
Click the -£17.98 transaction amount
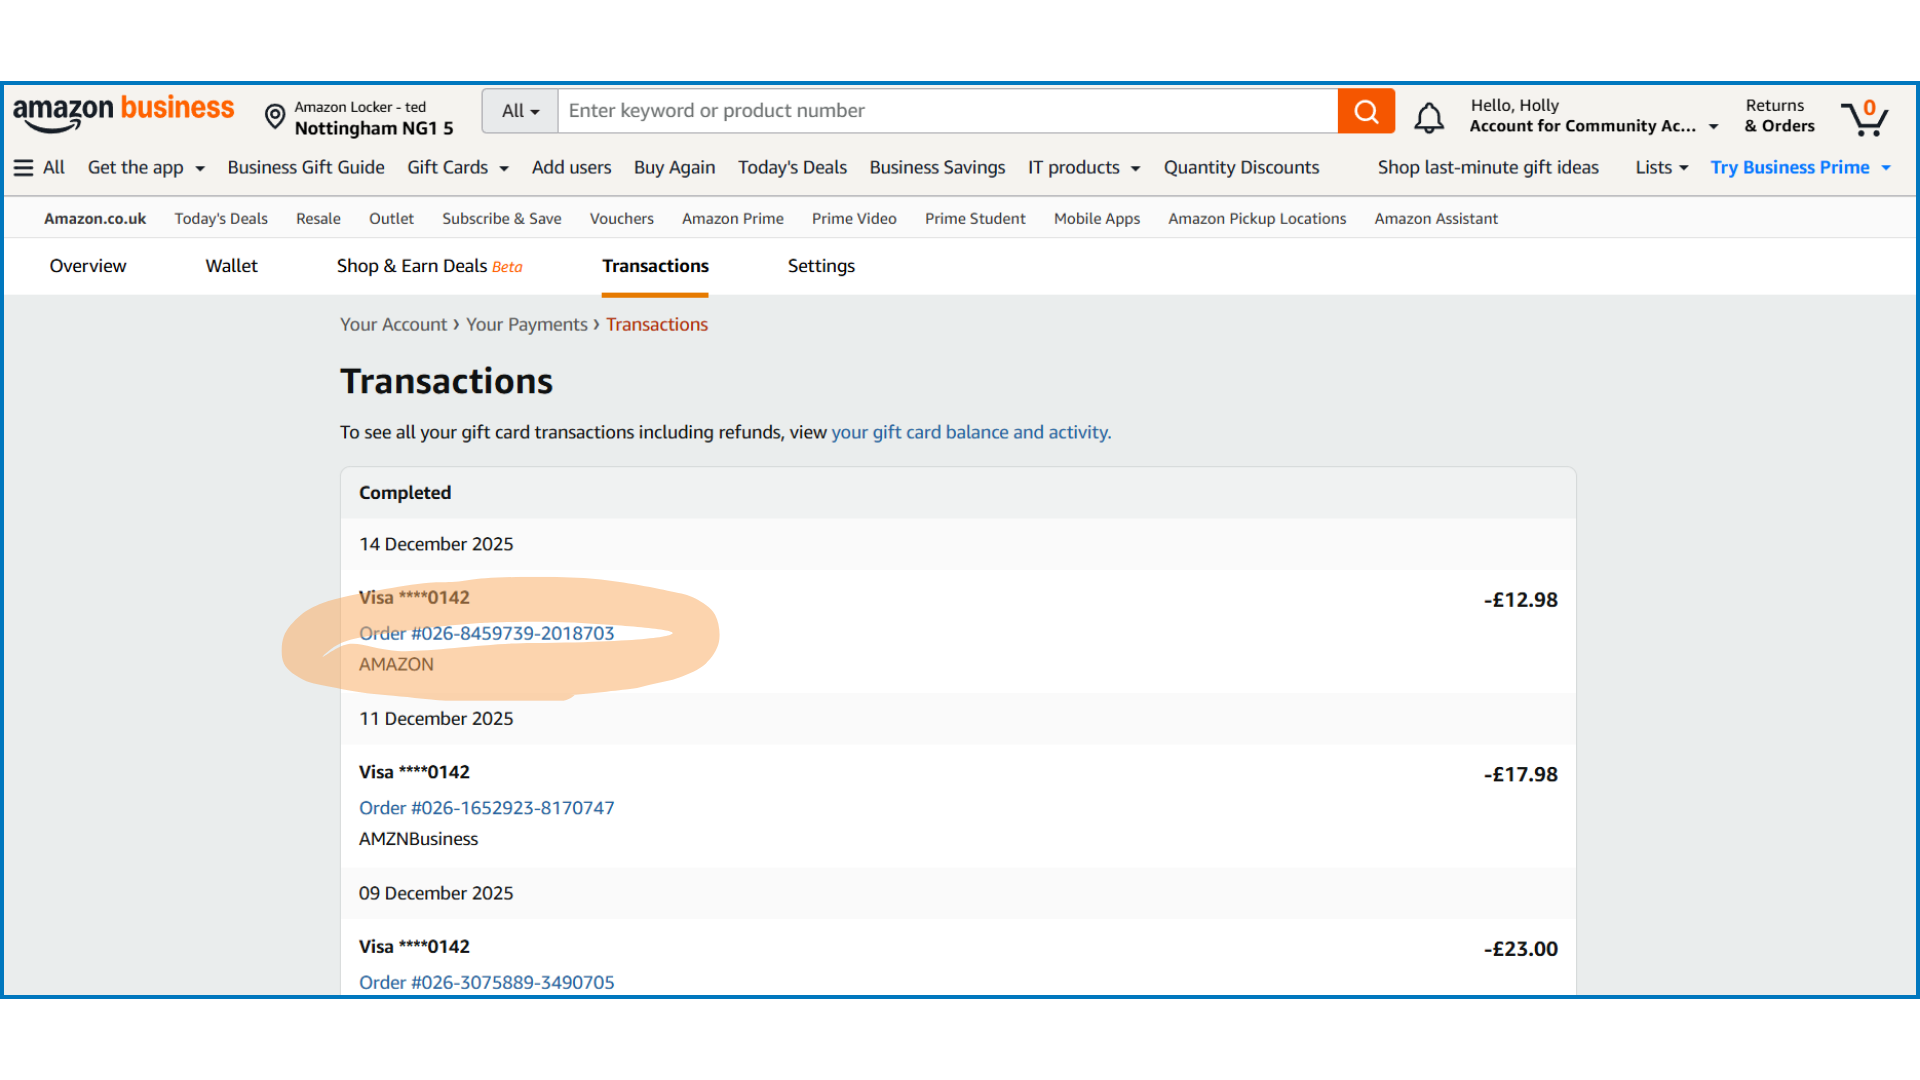1521,774
